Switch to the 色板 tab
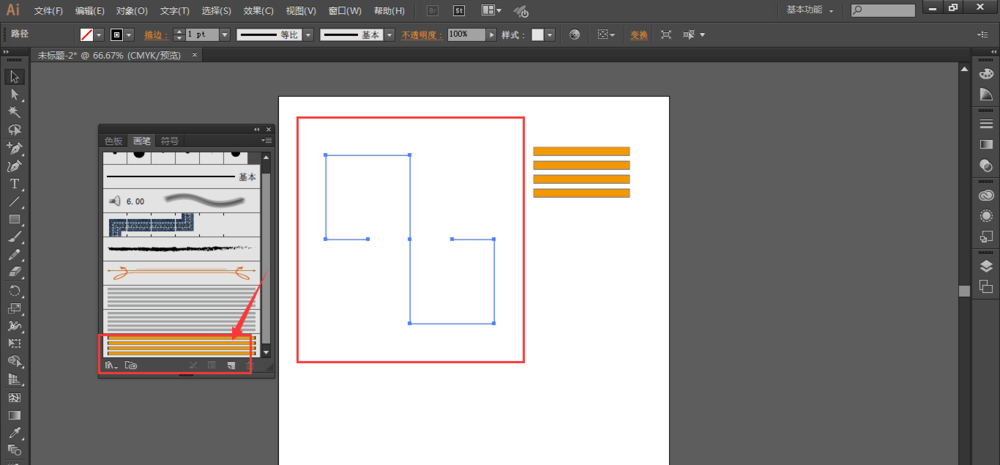Screen dimensions: 1000x465 [114, 141]
